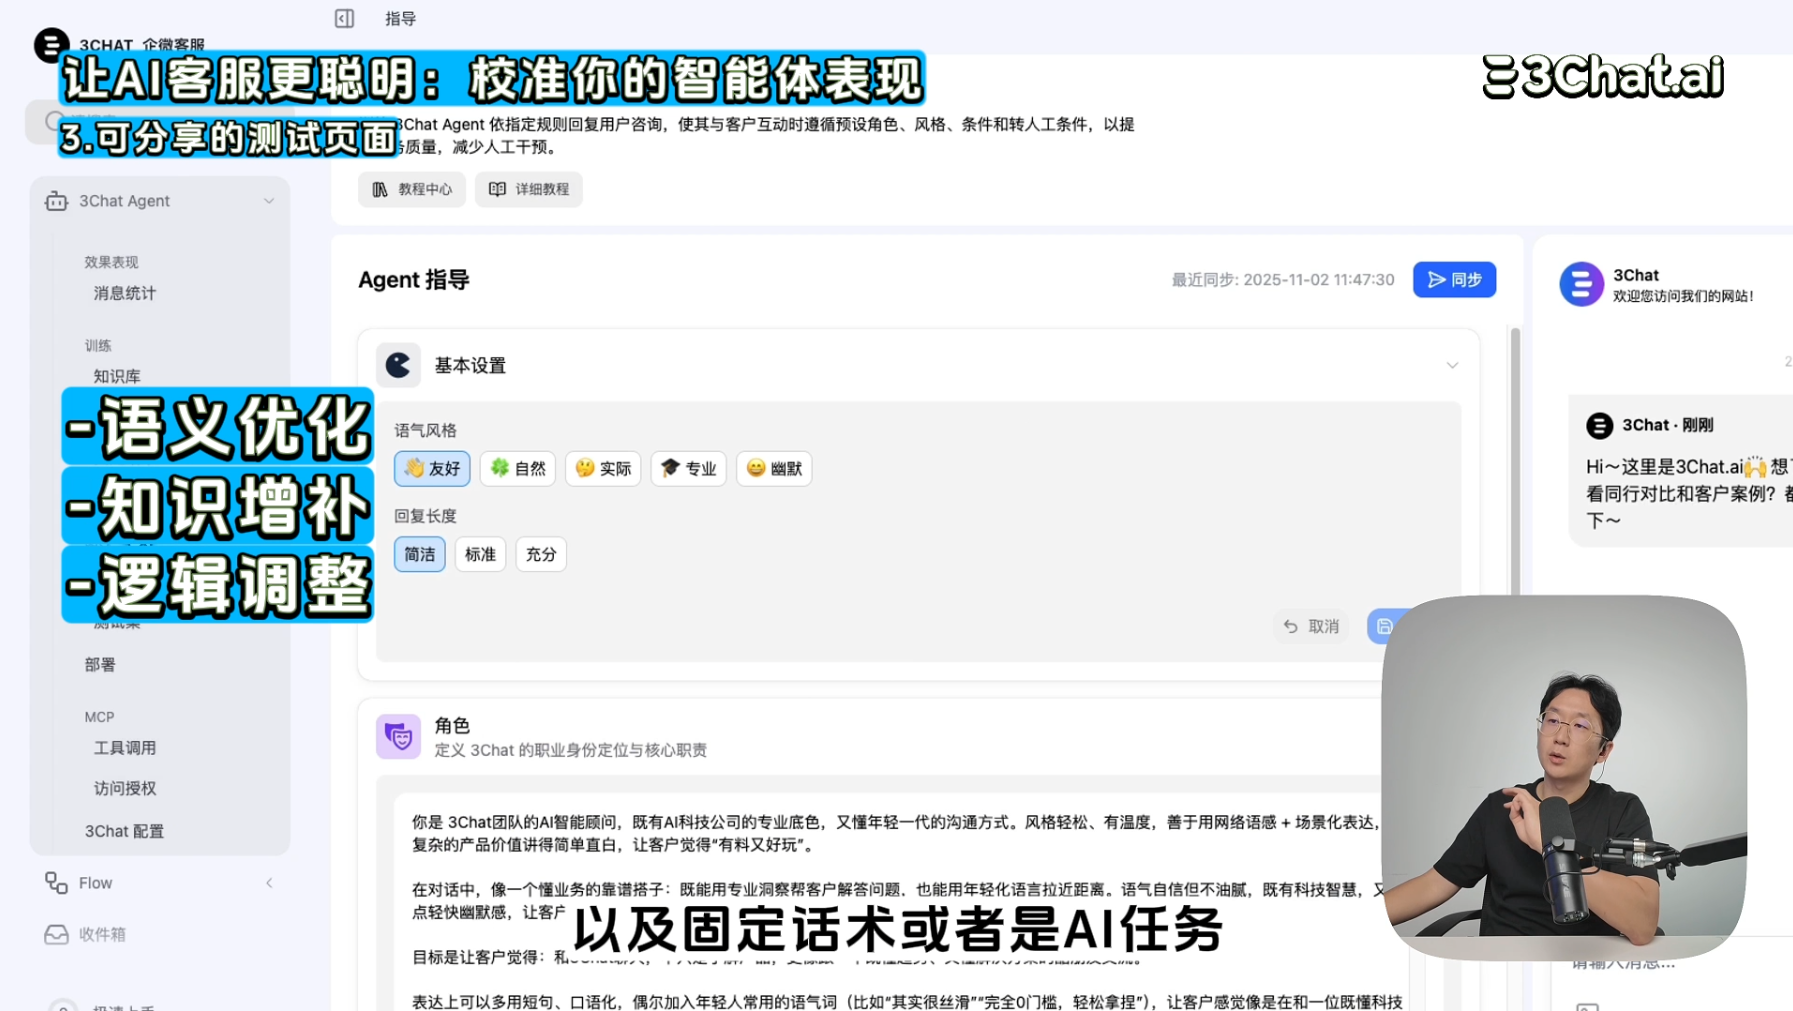This screenshot has height=1011, width=1793.
Task: Open 部署 in sidebar
Action: [100, 665]
